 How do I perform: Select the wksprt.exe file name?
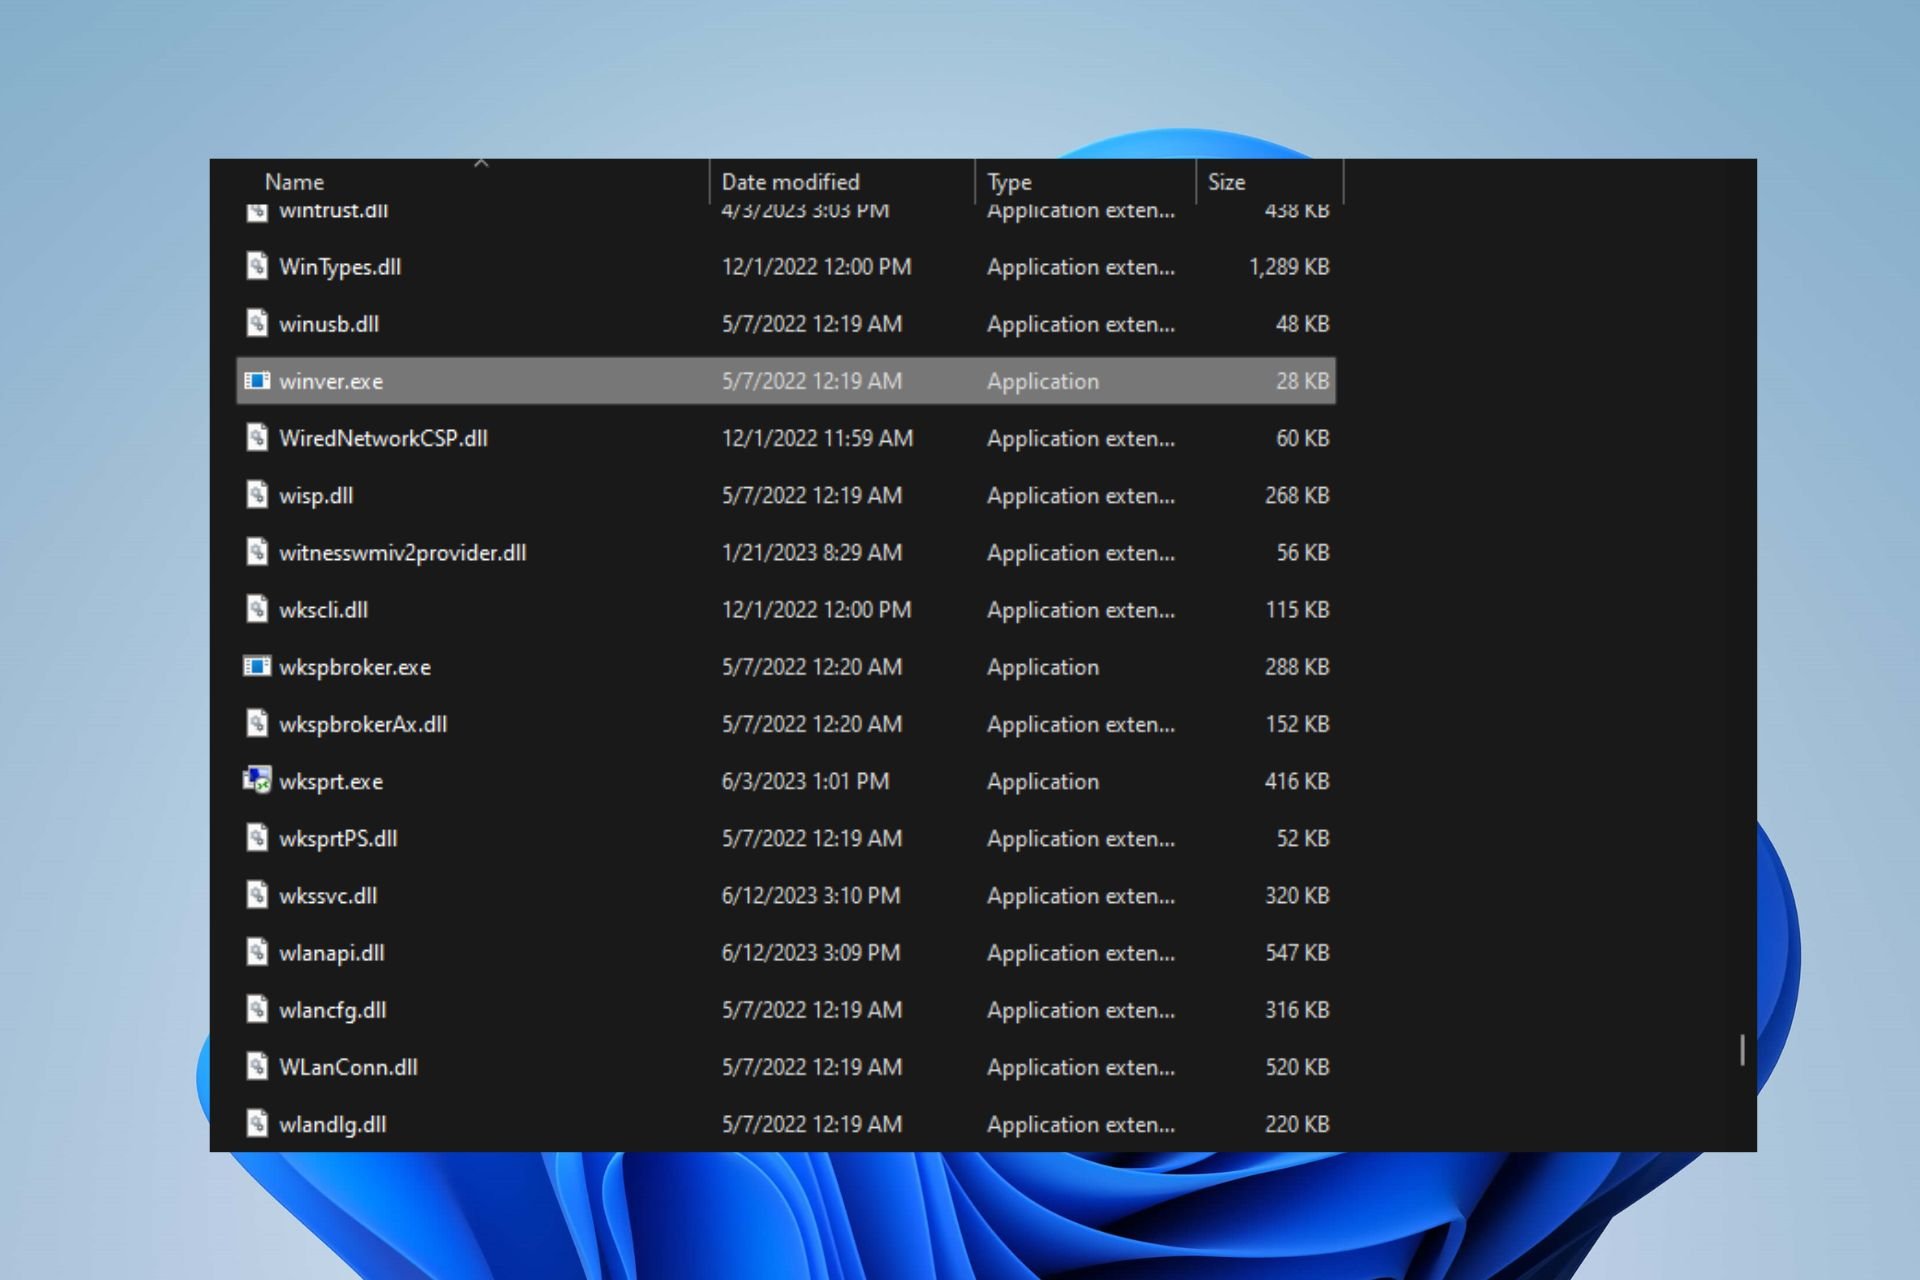point(331,782)
